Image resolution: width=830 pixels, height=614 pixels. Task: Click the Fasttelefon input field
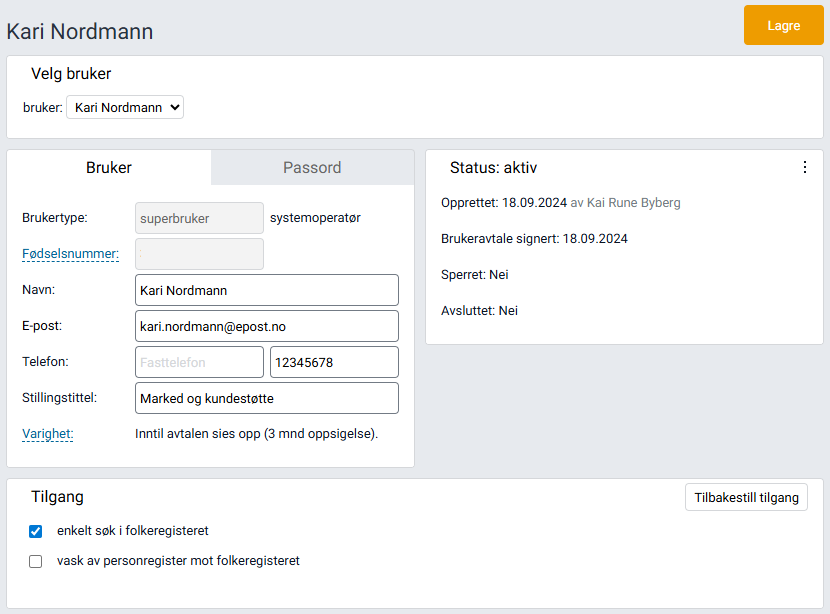pos(198,361)
